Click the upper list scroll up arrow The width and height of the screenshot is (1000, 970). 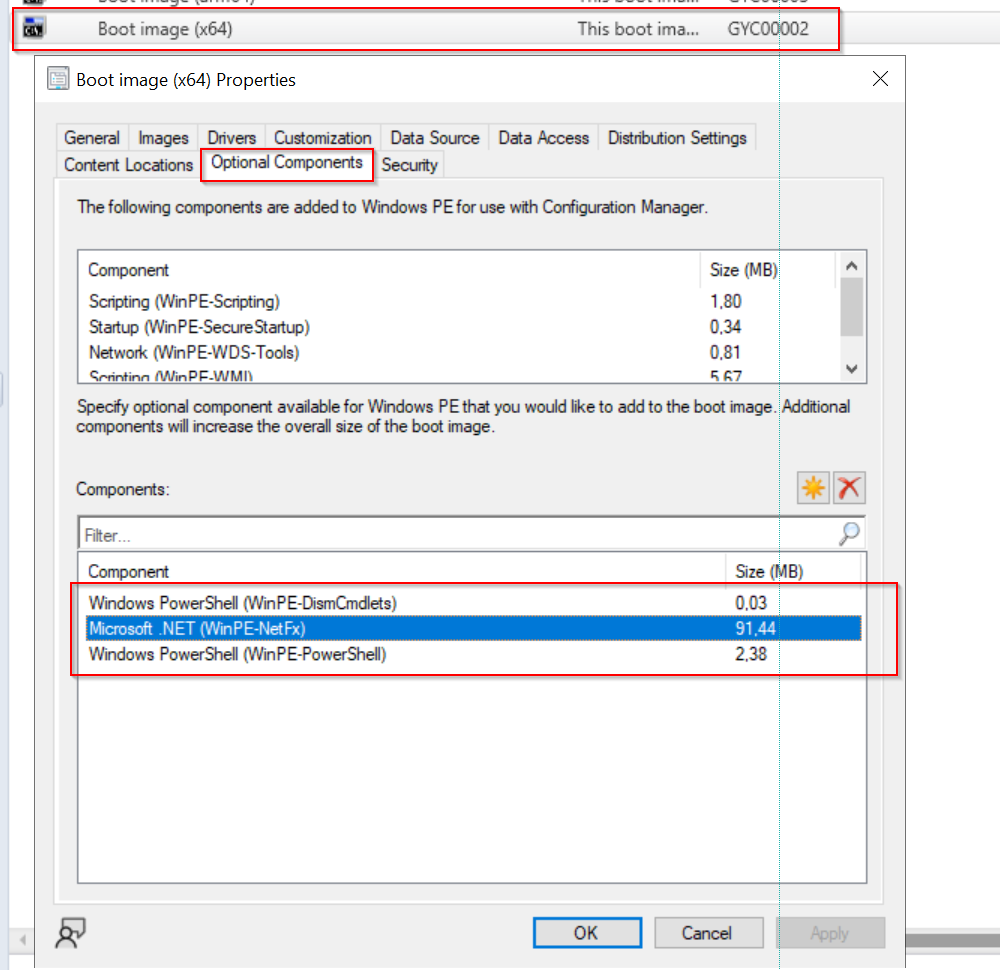(x=851, y=265)
